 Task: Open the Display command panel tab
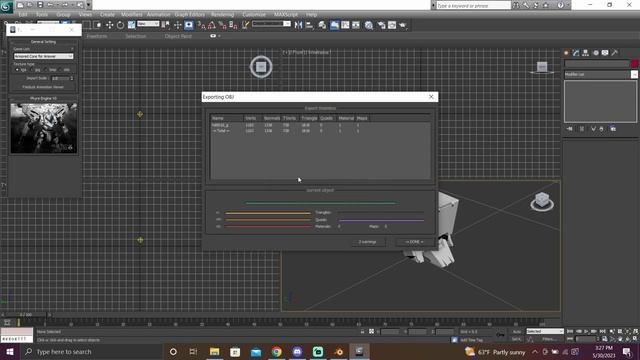pyautogui.click(x=605, y=53)
